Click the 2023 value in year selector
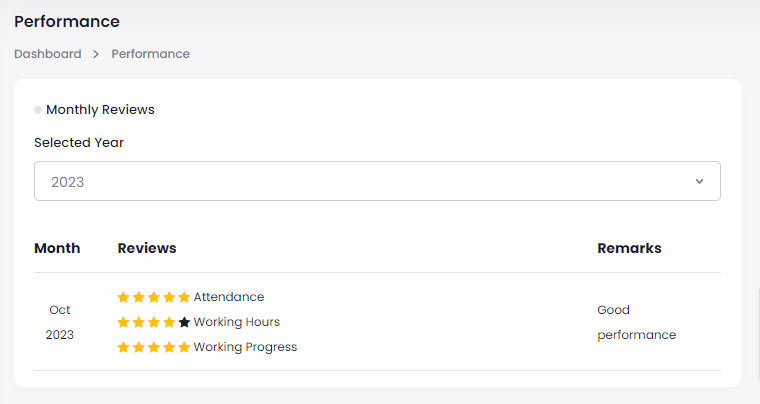Viewport: 760px width, 404px height. pos(68,182)
